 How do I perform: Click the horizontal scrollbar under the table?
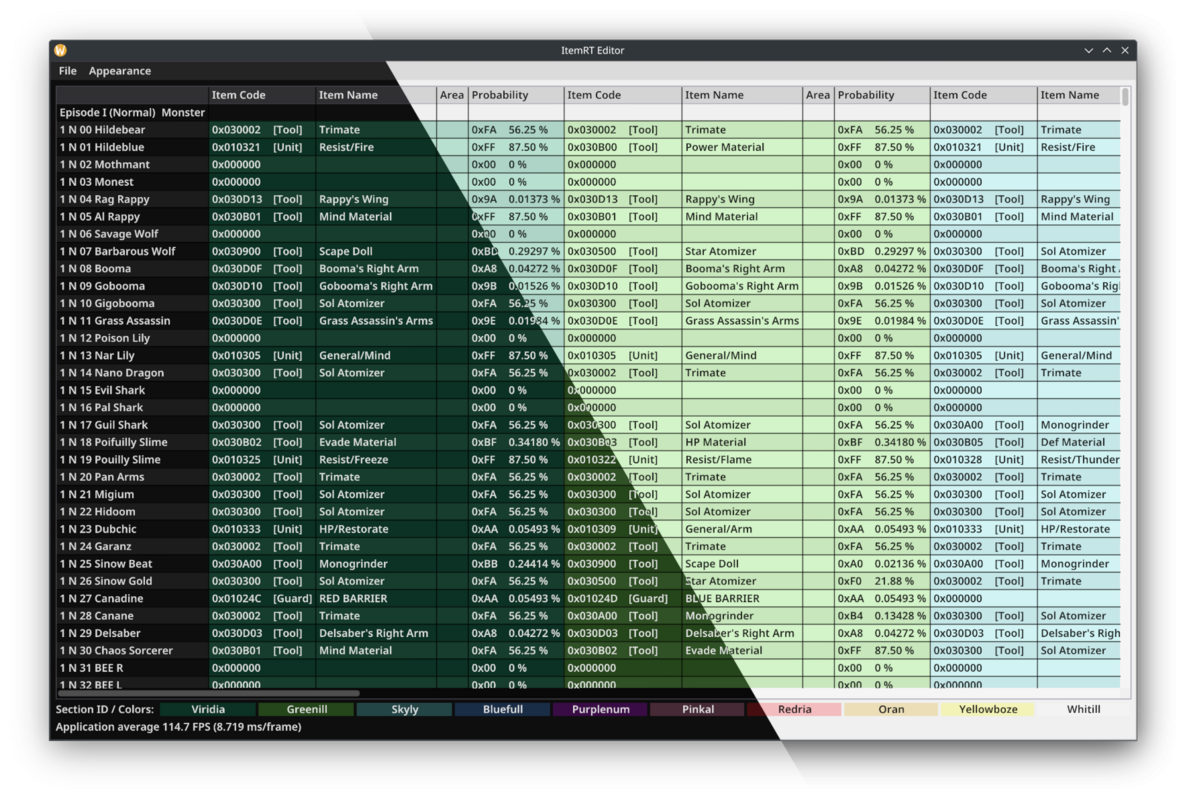click(x=208, y=693)
